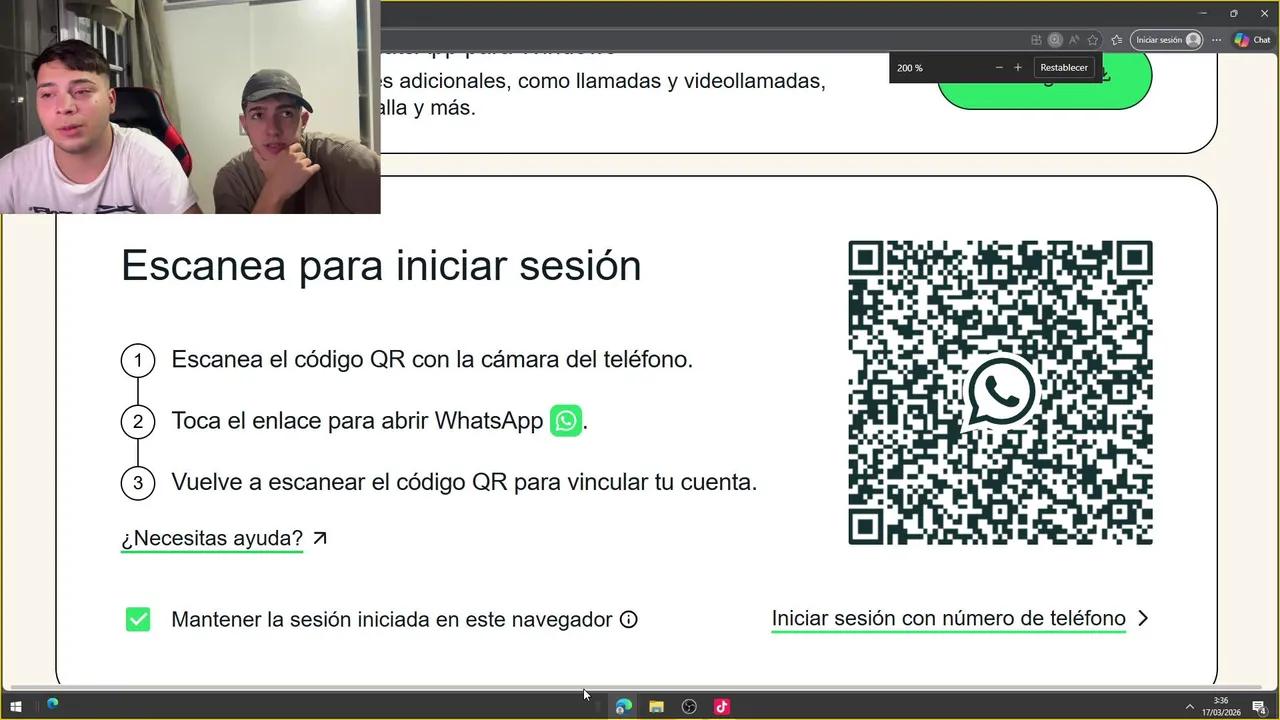Open the Windows Start button
1280x720 pixels.
click(x=16, y=706)
